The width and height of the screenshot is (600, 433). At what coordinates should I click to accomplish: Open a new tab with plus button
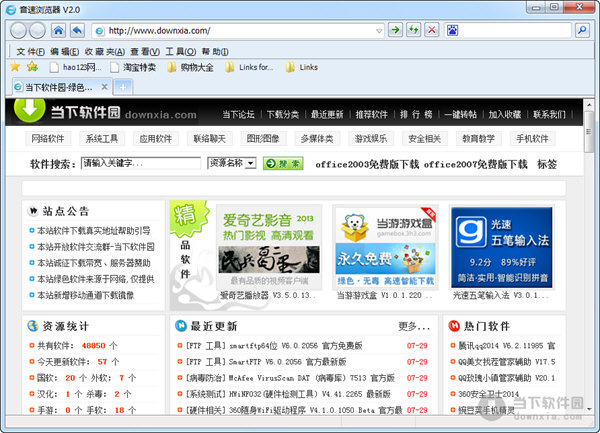pyautogui.click(x=123, y=88)
